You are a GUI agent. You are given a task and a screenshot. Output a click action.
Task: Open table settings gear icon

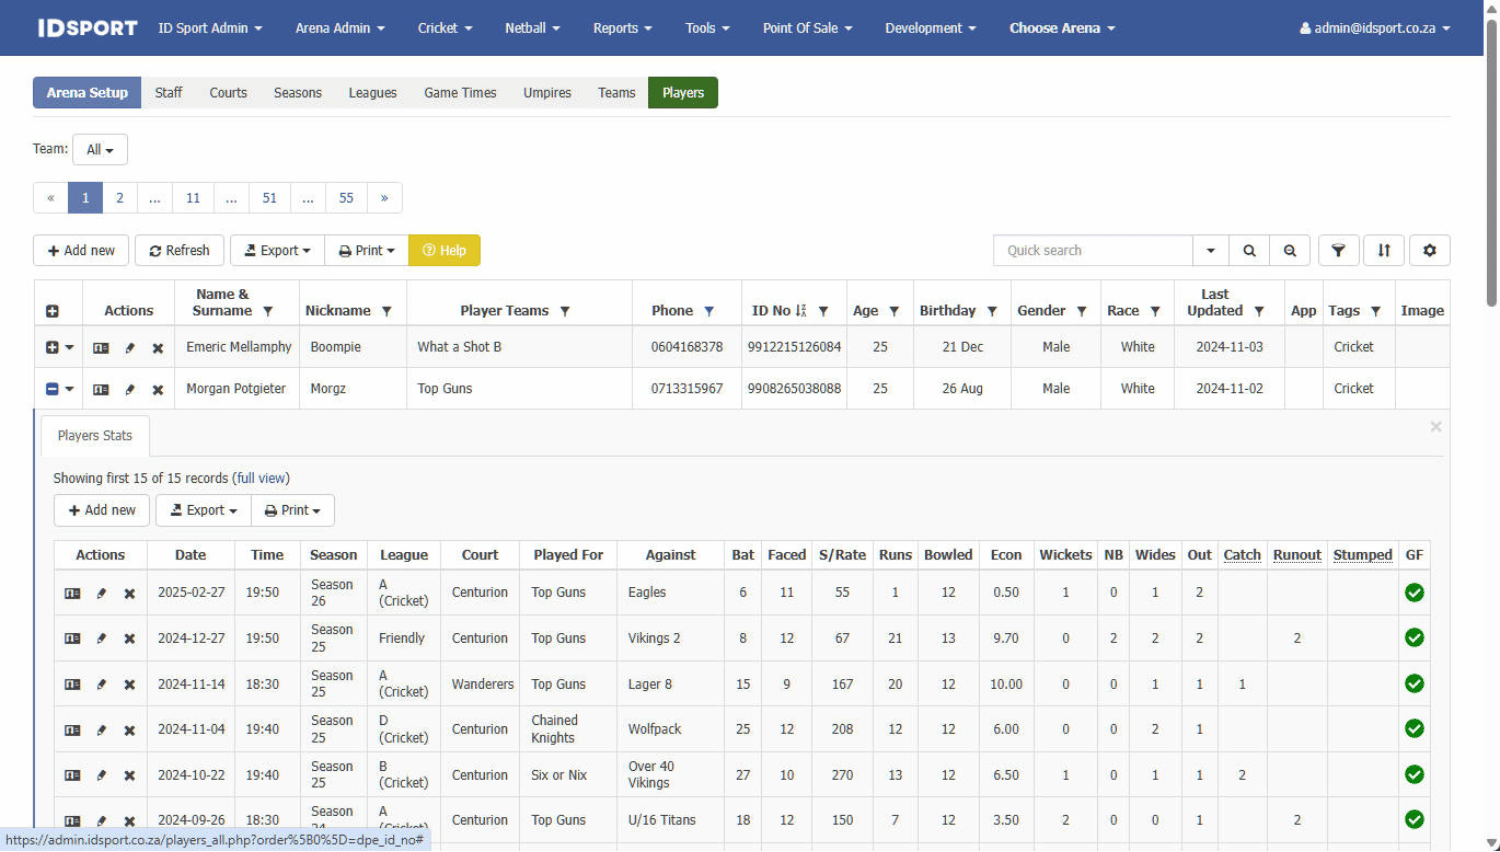pyautogui.click(x=1429, y=251)
